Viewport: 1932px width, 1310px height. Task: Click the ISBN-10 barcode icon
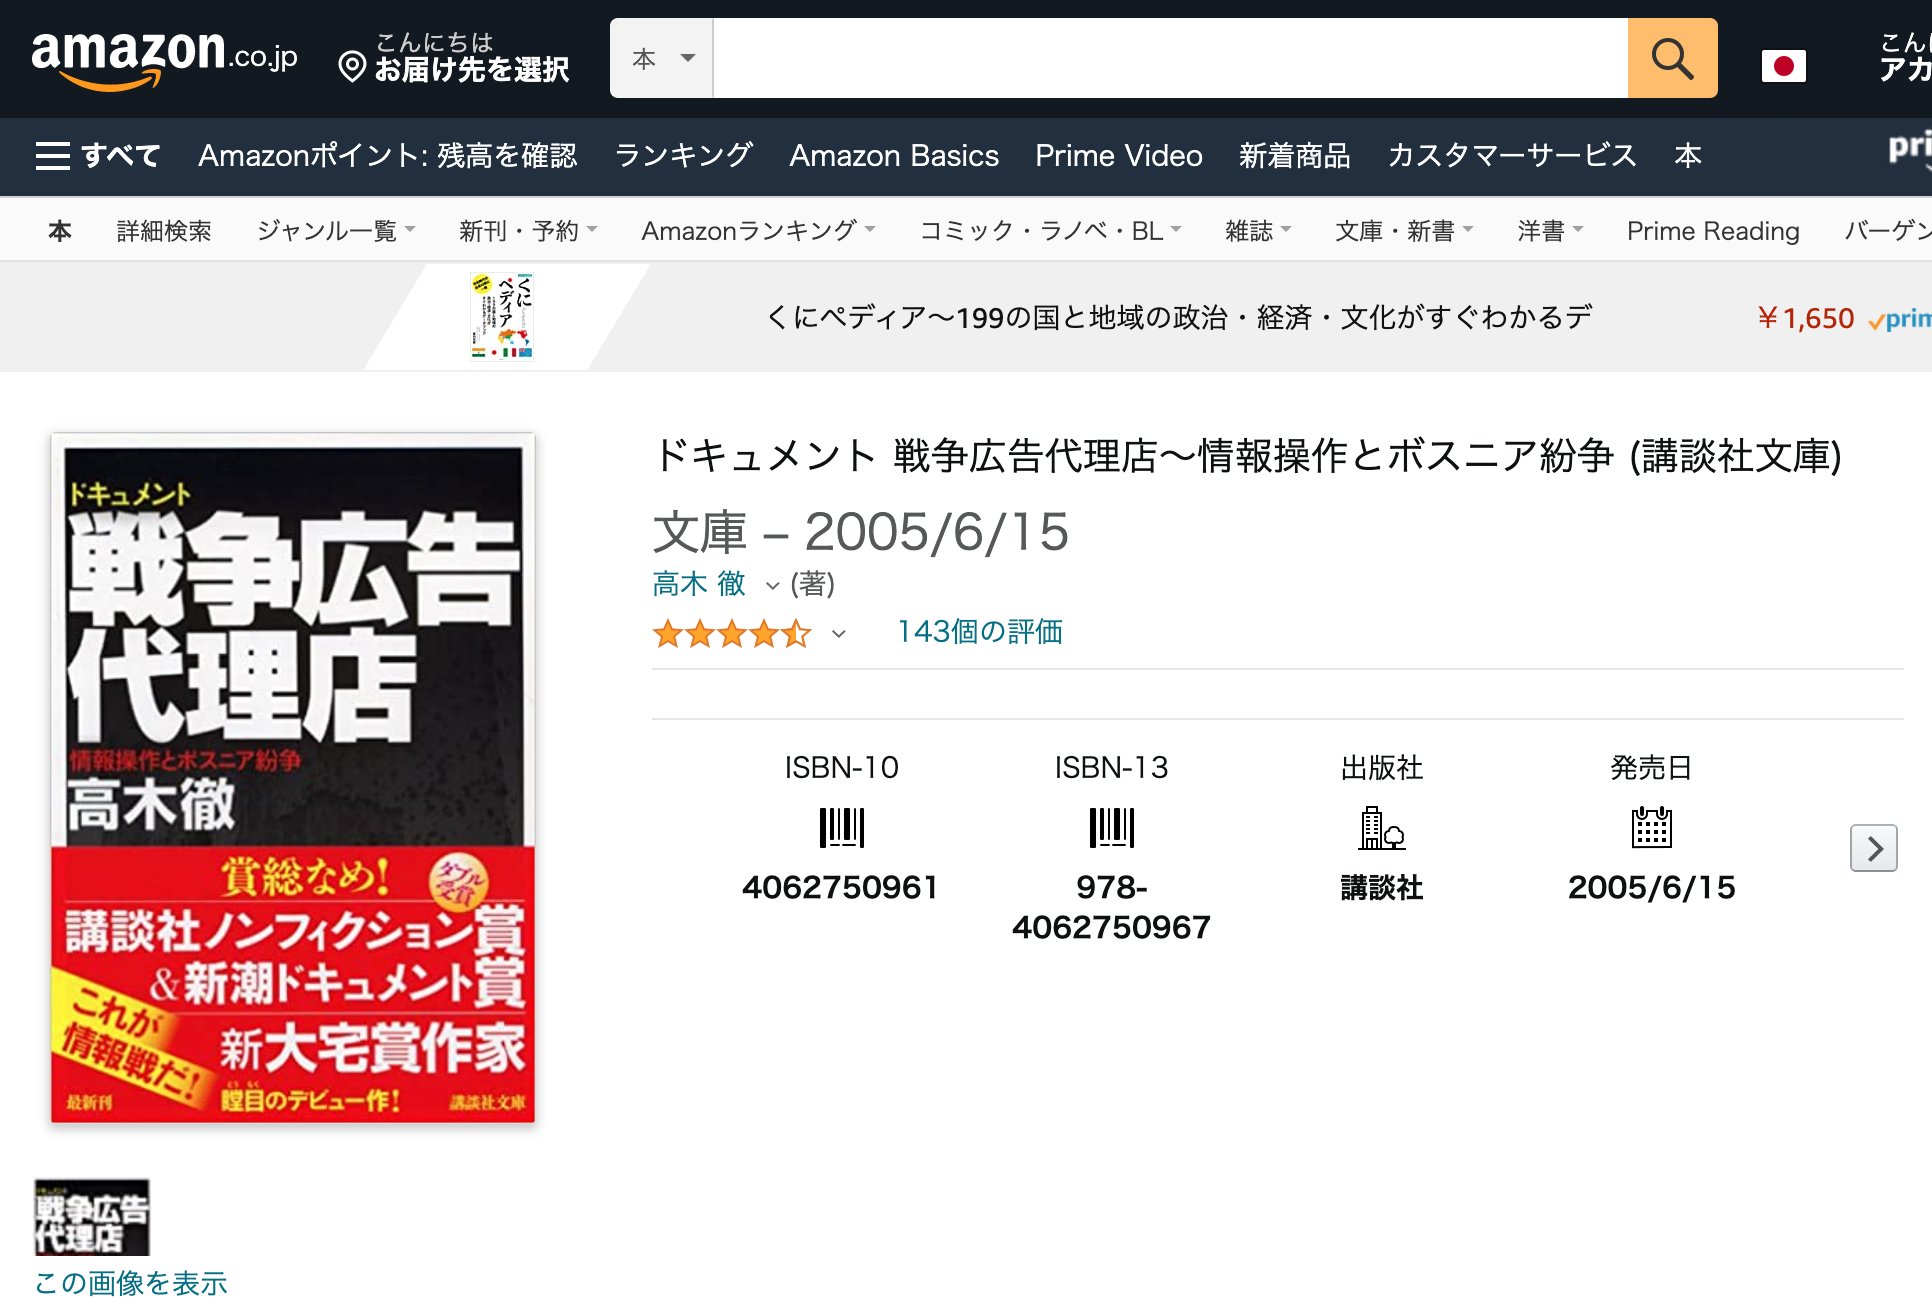(841, 828)
